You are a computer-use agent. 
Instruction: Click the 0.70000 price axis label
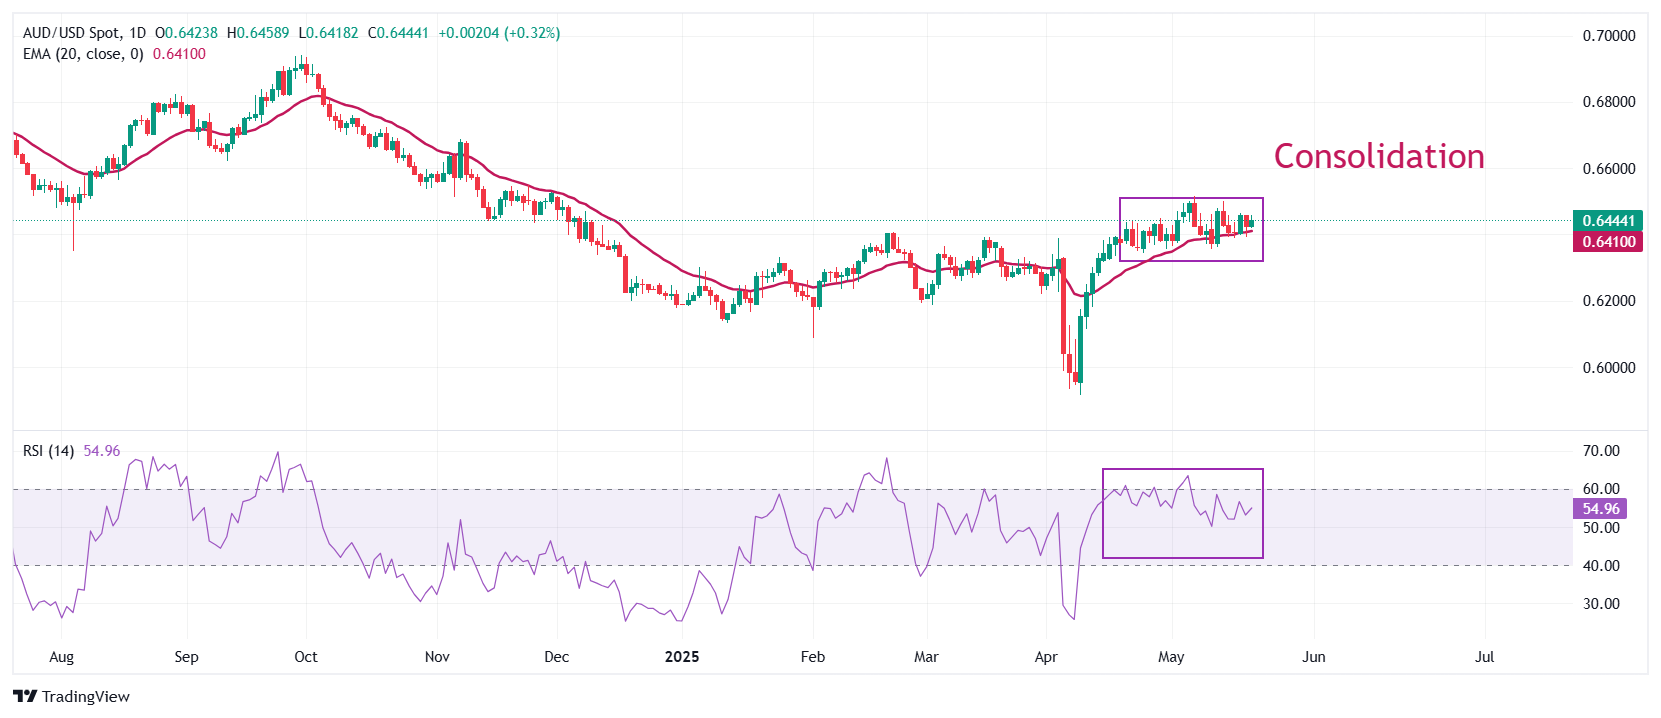point(1608,36)
